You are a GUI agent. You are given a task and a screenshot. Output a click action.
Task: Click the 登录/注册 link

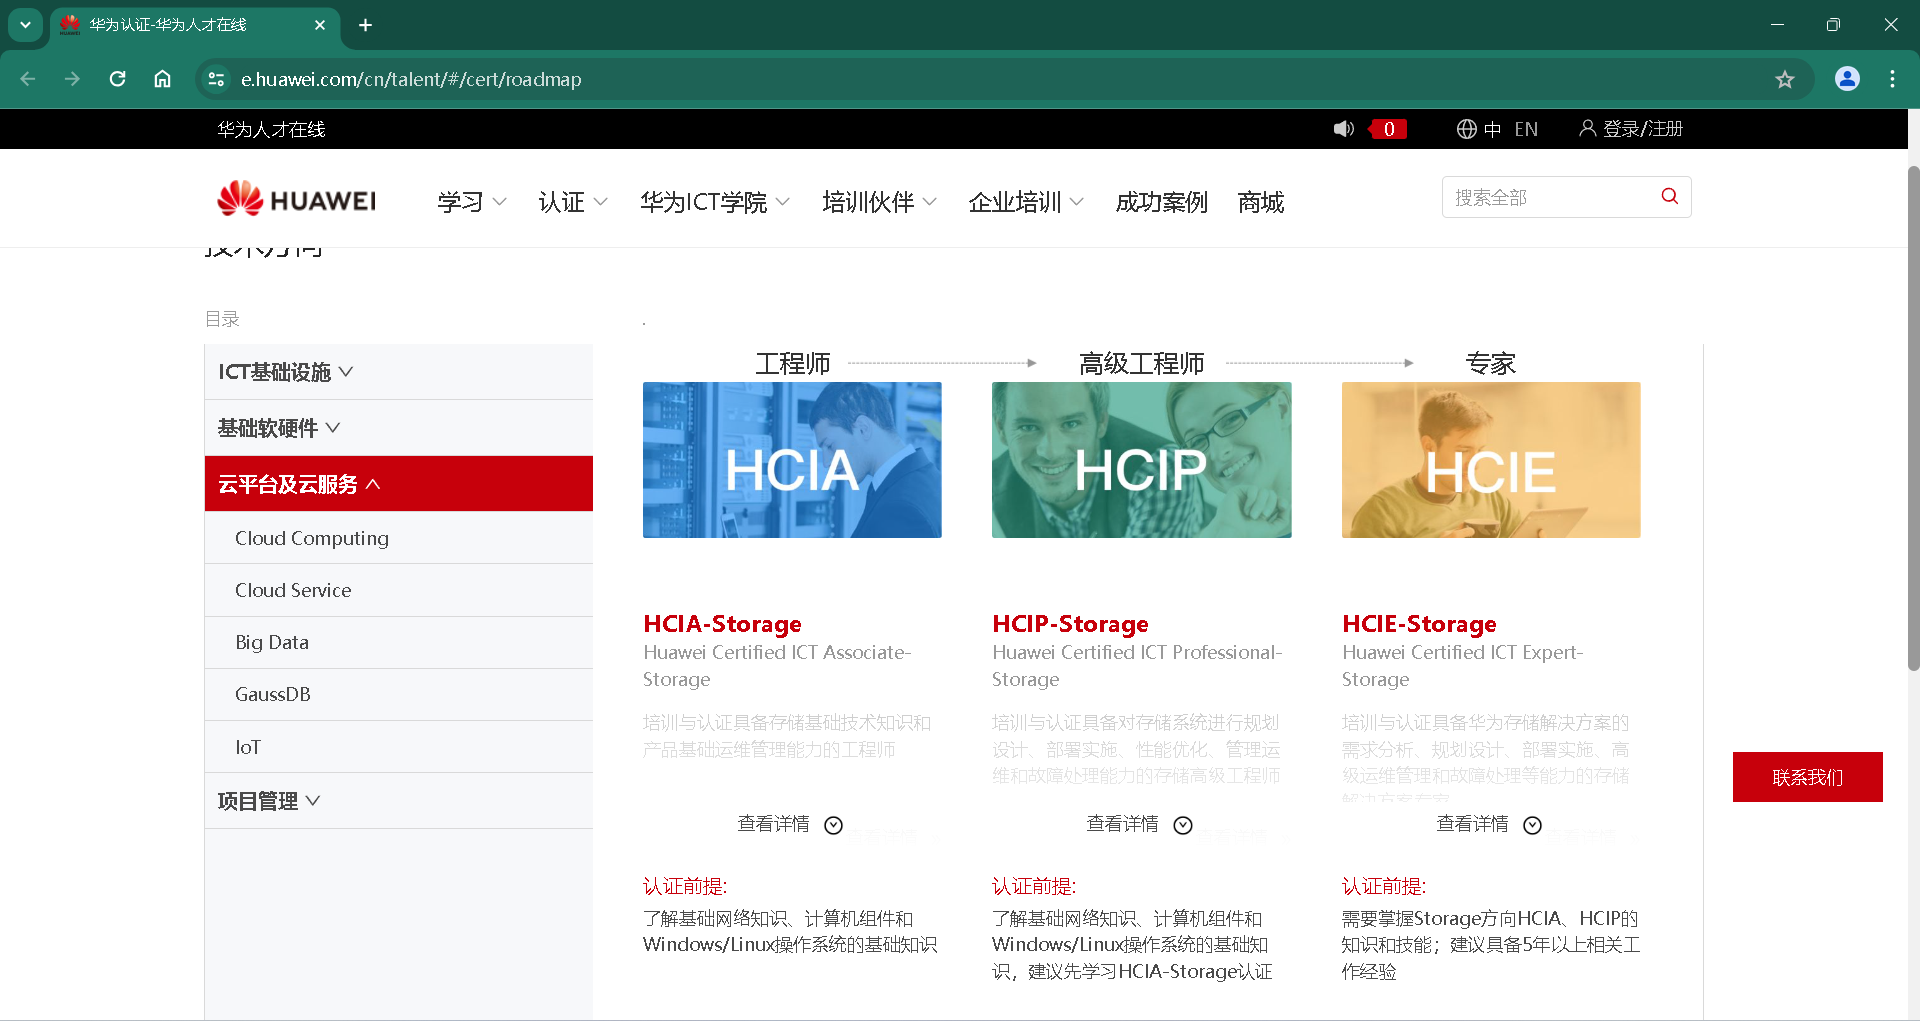click(x=1643, y=129)
